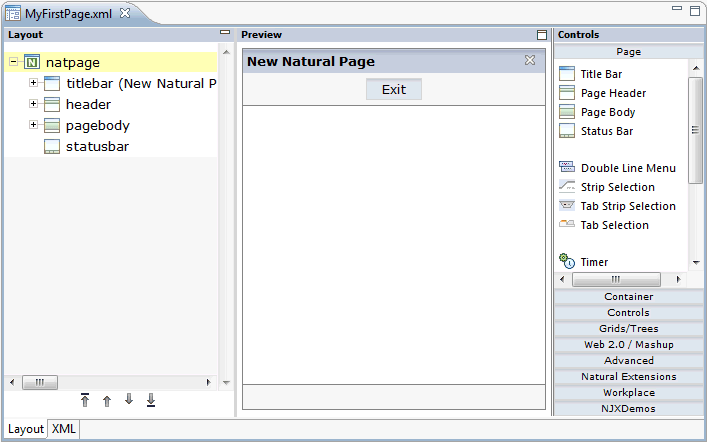707x442 pixels.
Task: Close the New Natural Page preview
Action: (530, 61)
